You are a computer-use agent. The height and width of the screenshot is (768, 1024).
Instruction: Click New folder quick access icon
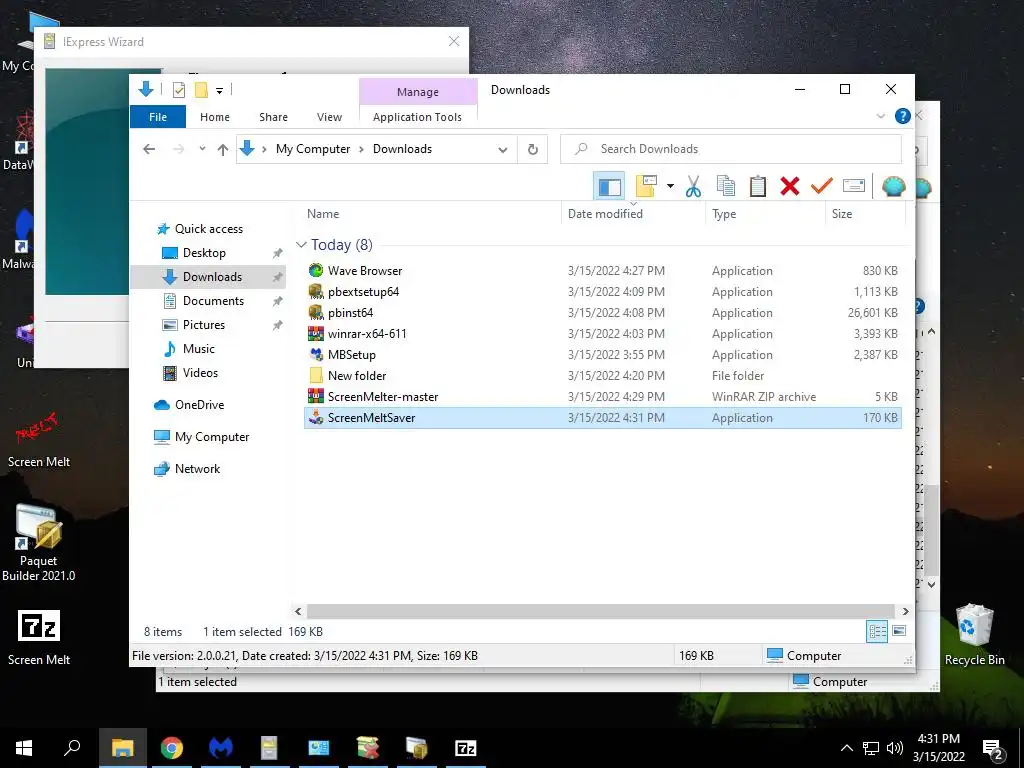pos(201,90)
